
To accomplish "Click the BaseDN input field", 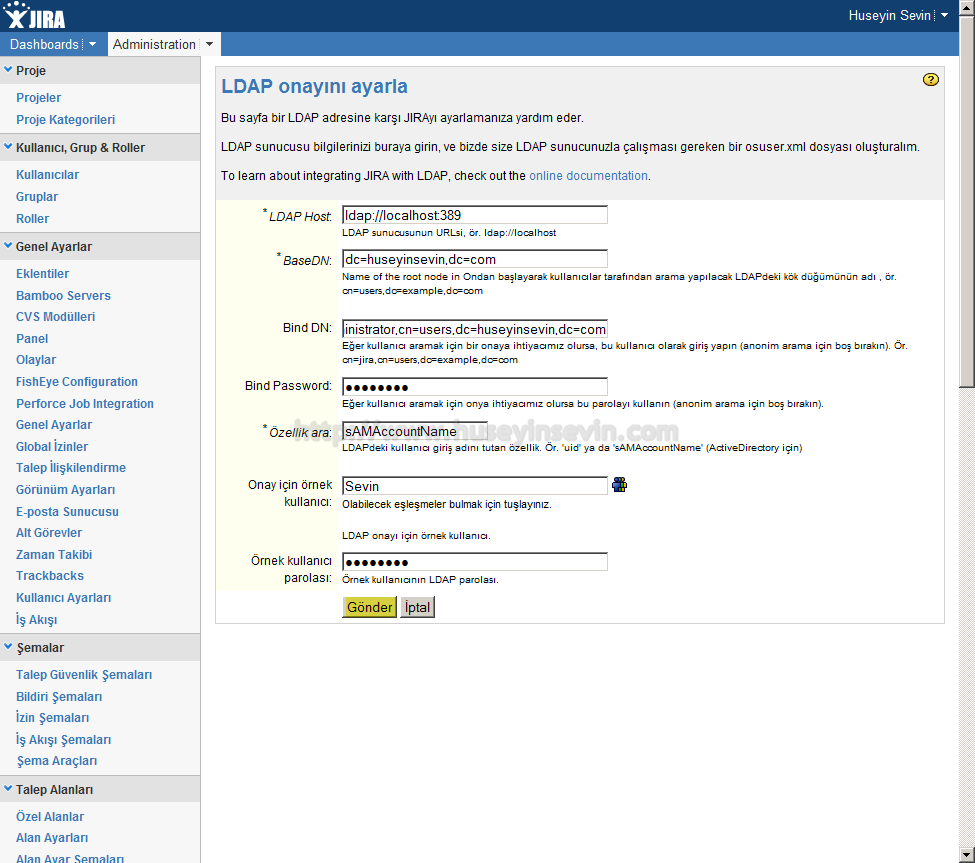I will 474,259.
